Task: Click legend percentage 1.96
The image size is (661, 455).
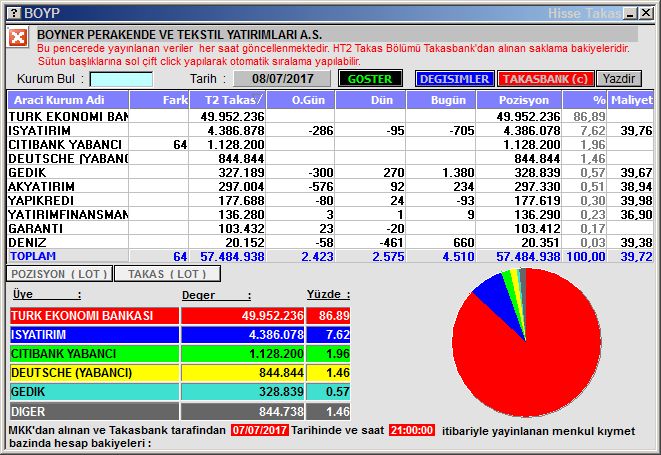Action: [x=338, y=353]
